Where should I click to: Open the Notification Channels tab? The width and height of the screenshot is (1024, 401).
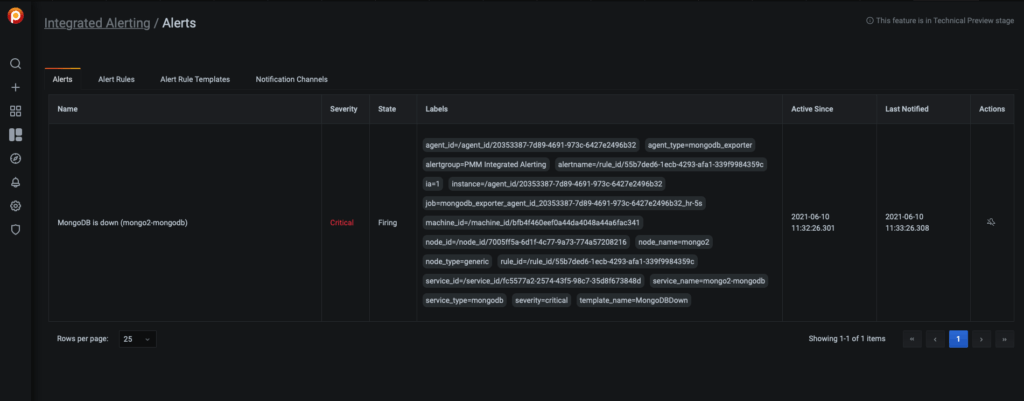coord(291,79)
